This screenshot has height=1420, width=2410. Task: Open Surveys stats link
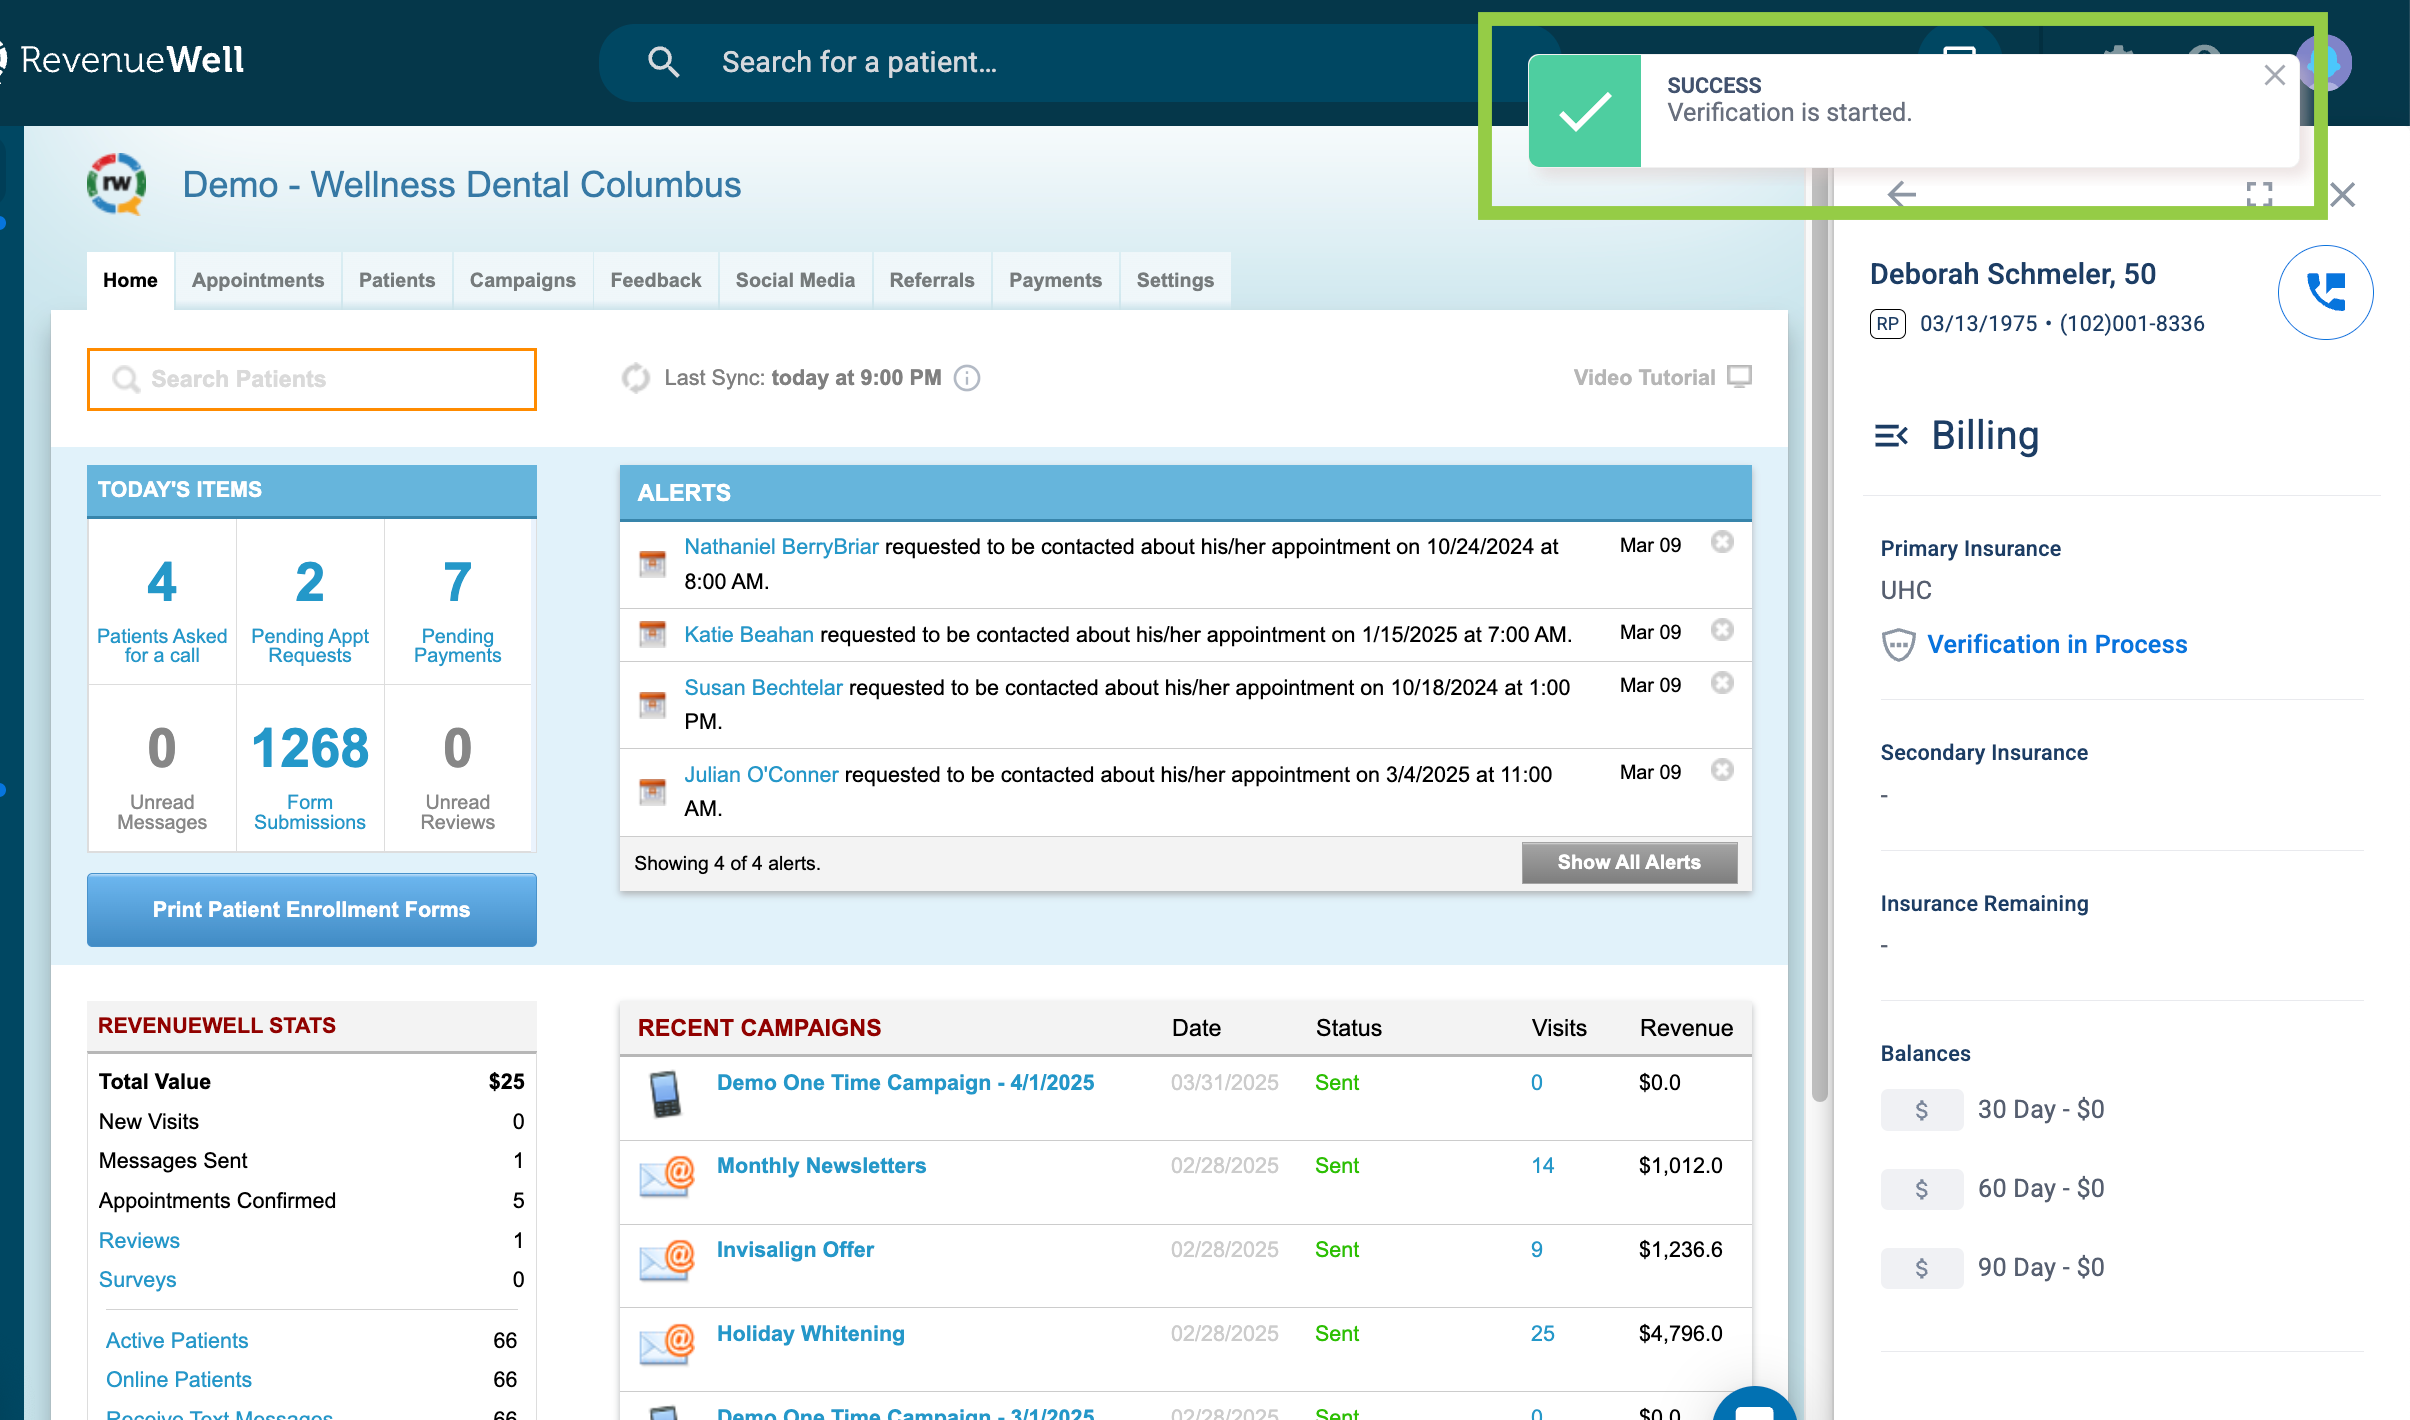click(x=137, y=1280)
